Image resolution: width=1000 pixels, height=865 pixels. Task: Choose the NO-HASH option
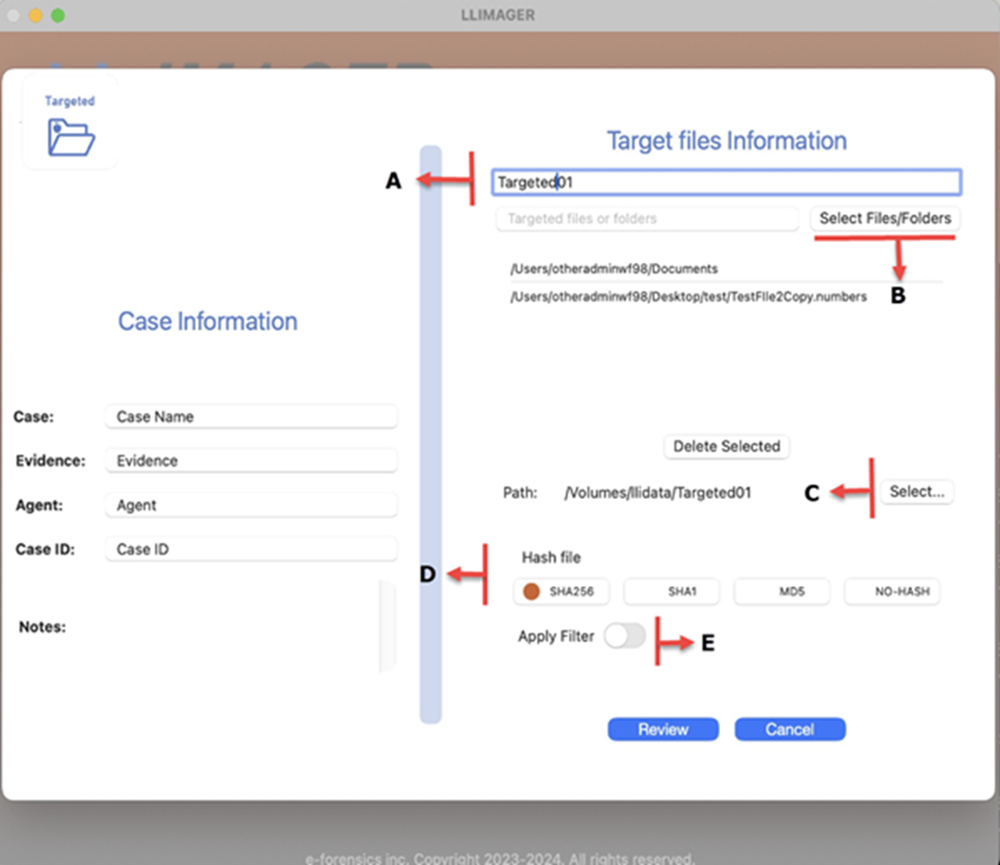(892, 592)
